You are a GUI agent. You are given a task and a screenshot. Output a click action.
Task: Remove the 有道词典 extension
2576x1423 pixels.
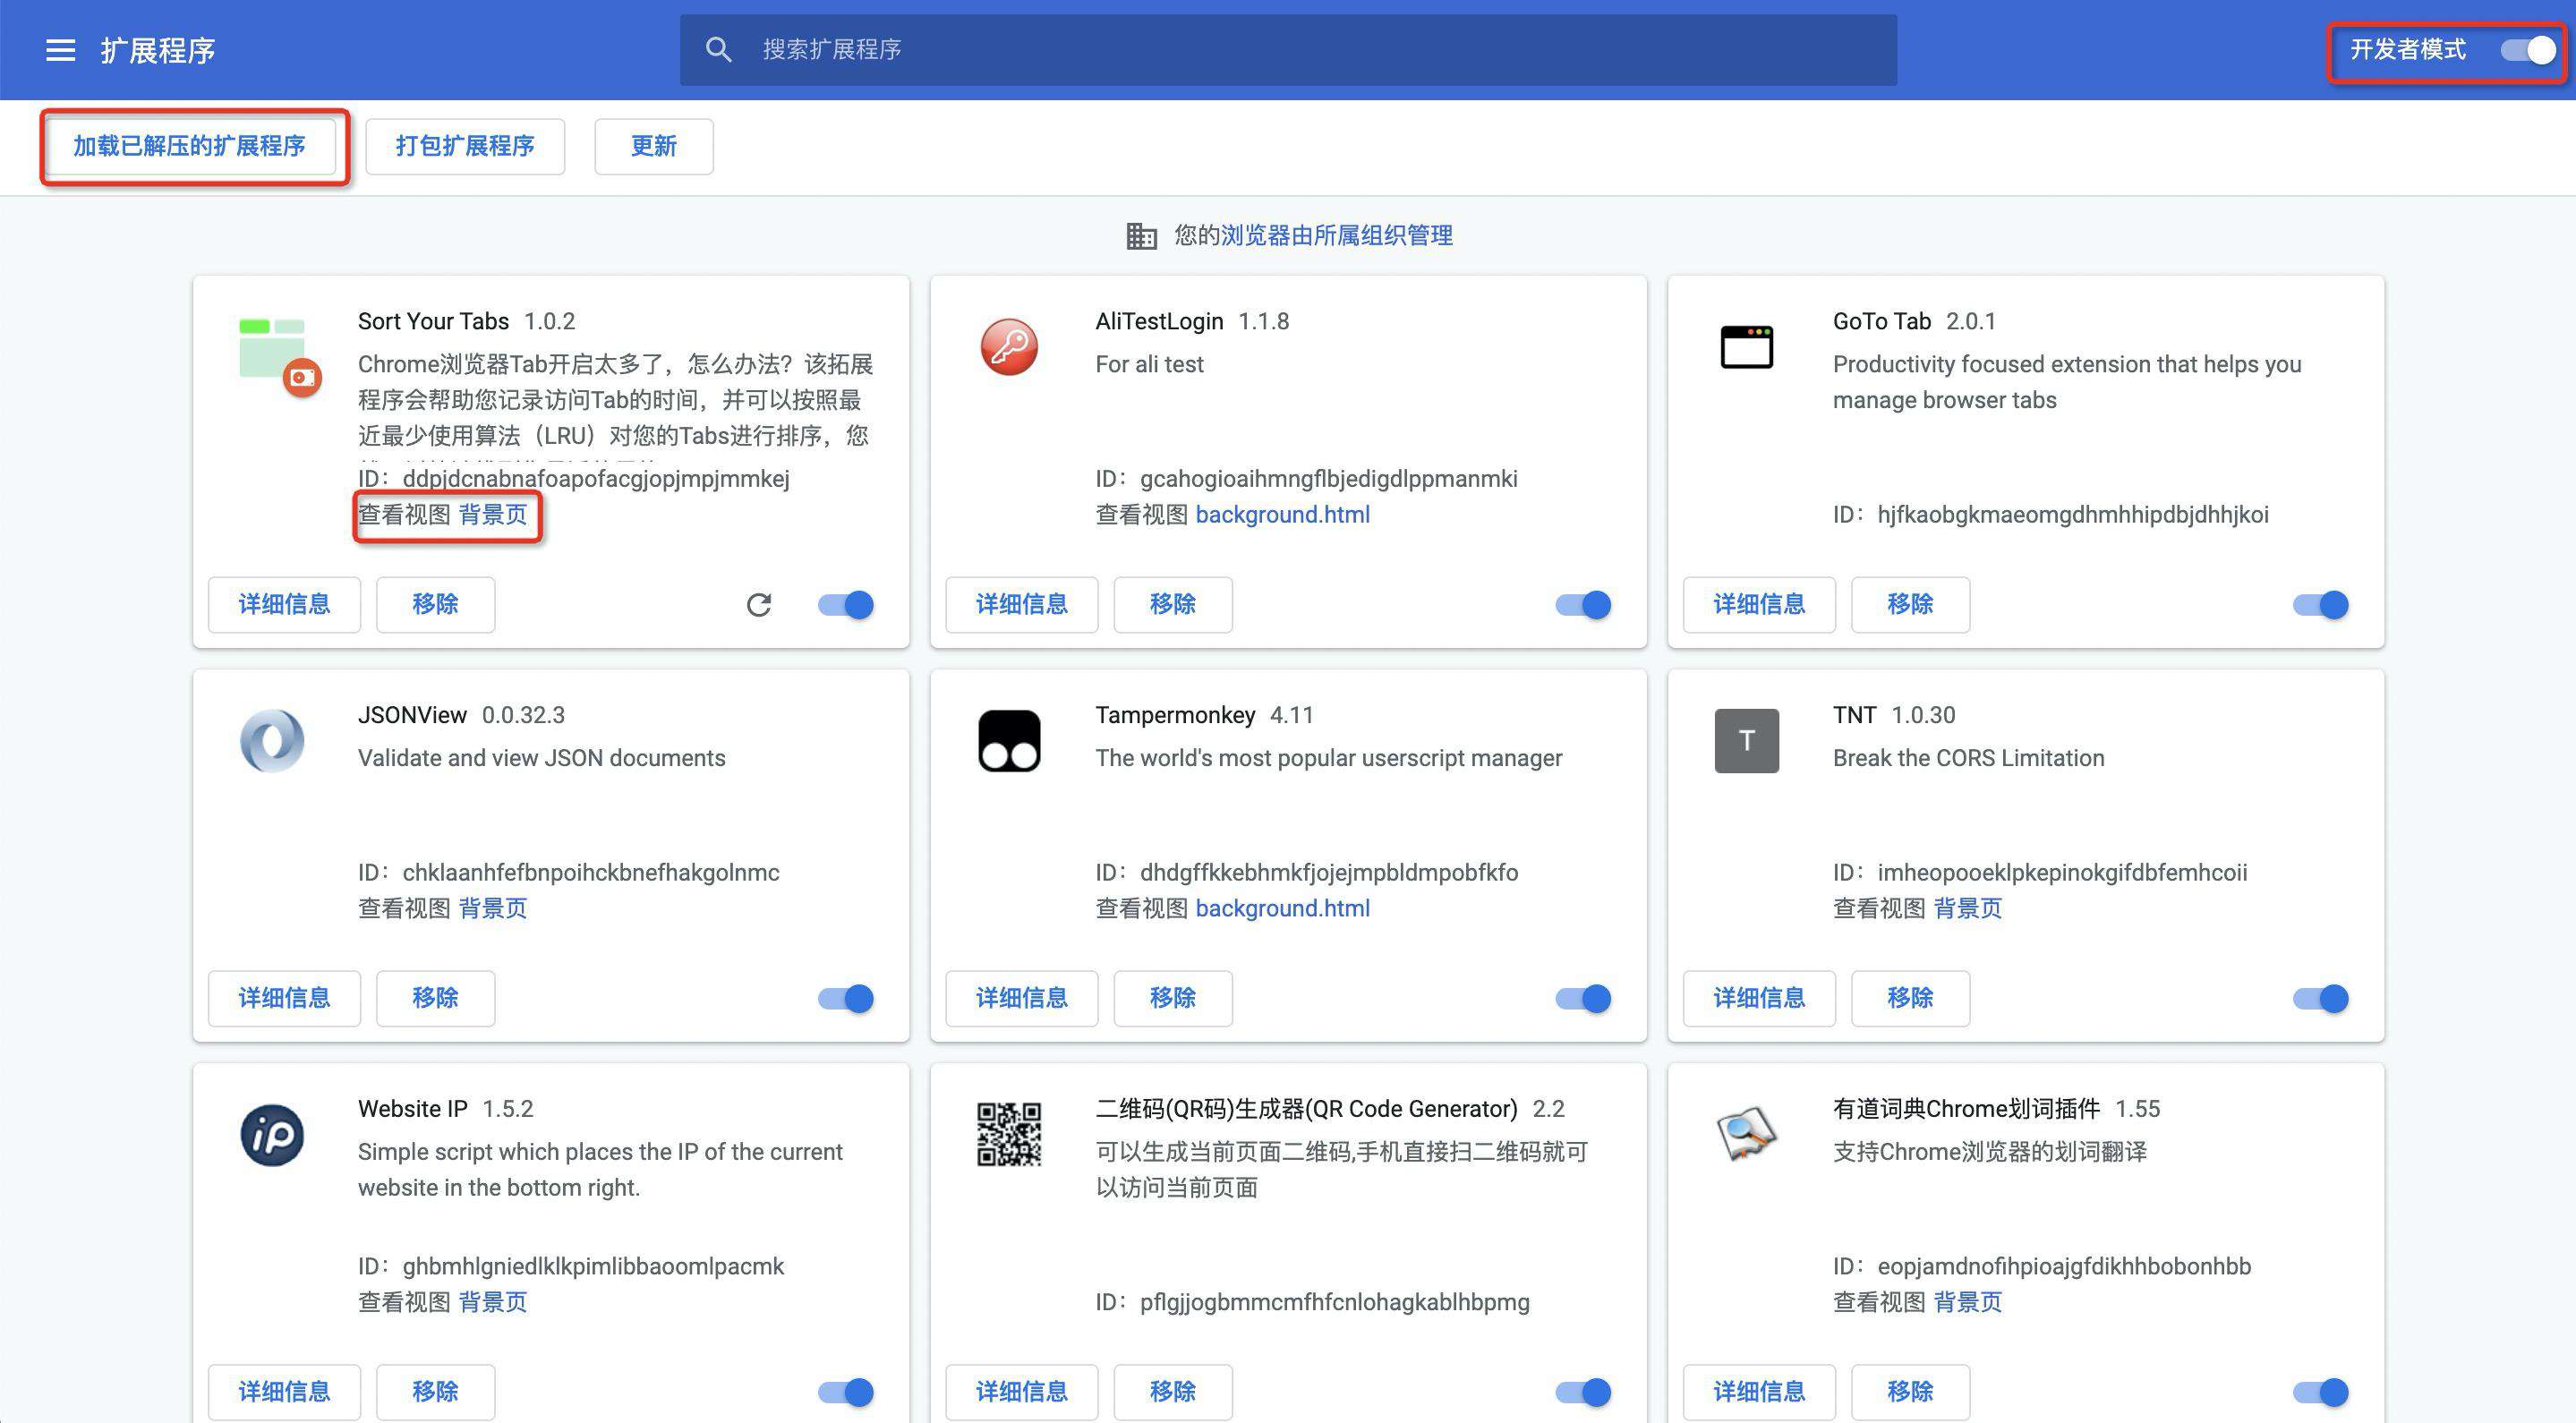click(x=1910, y=1392)
